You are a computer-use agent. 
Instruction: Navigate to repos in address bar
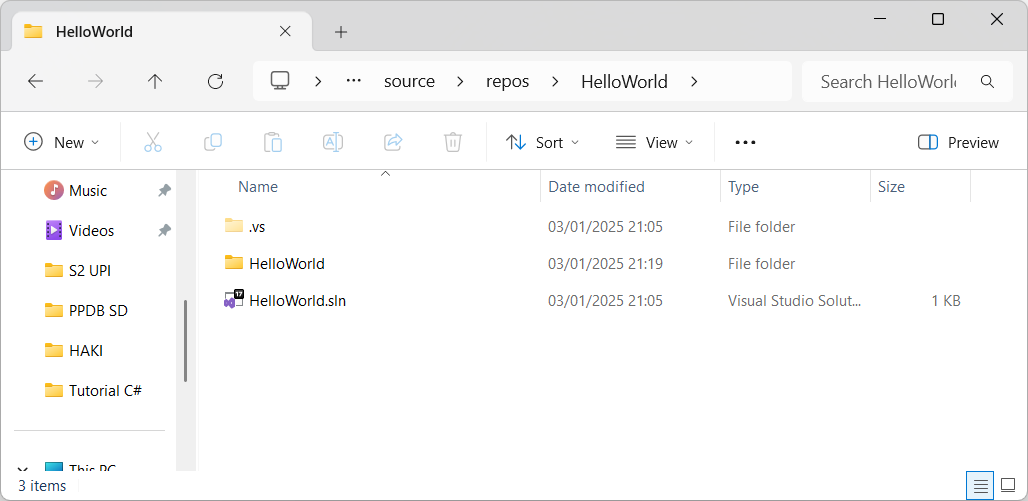[x=507, y=82]
